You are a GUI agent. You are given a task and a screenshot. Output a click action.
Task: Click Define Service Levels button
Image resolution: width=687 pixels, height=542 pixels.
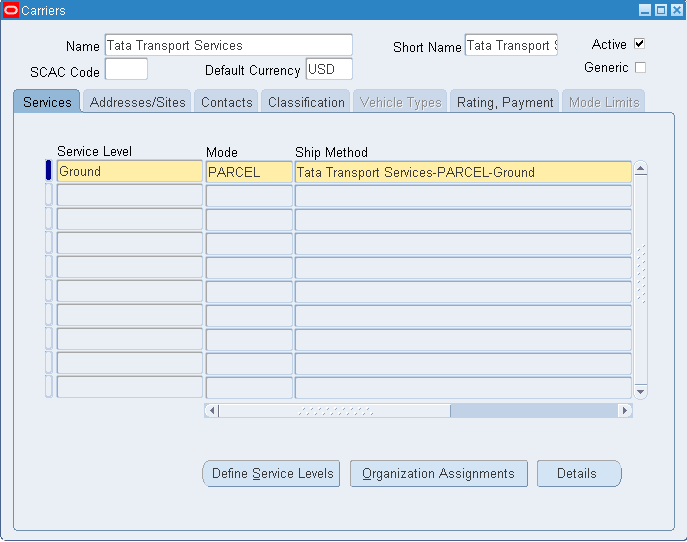272,473
